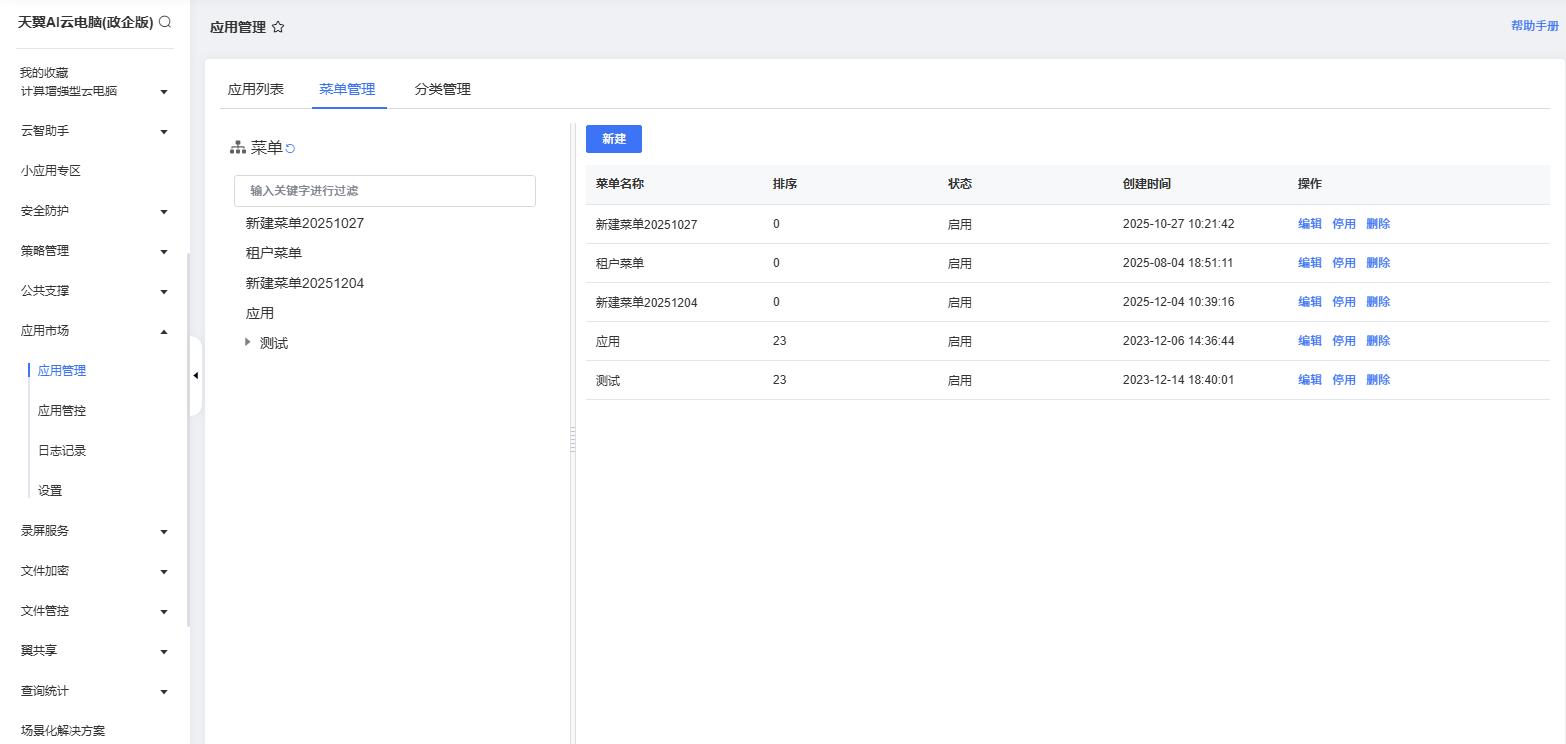Favorite the page with the star icon
Screen dimensions: 1566x744
(278, 28)
